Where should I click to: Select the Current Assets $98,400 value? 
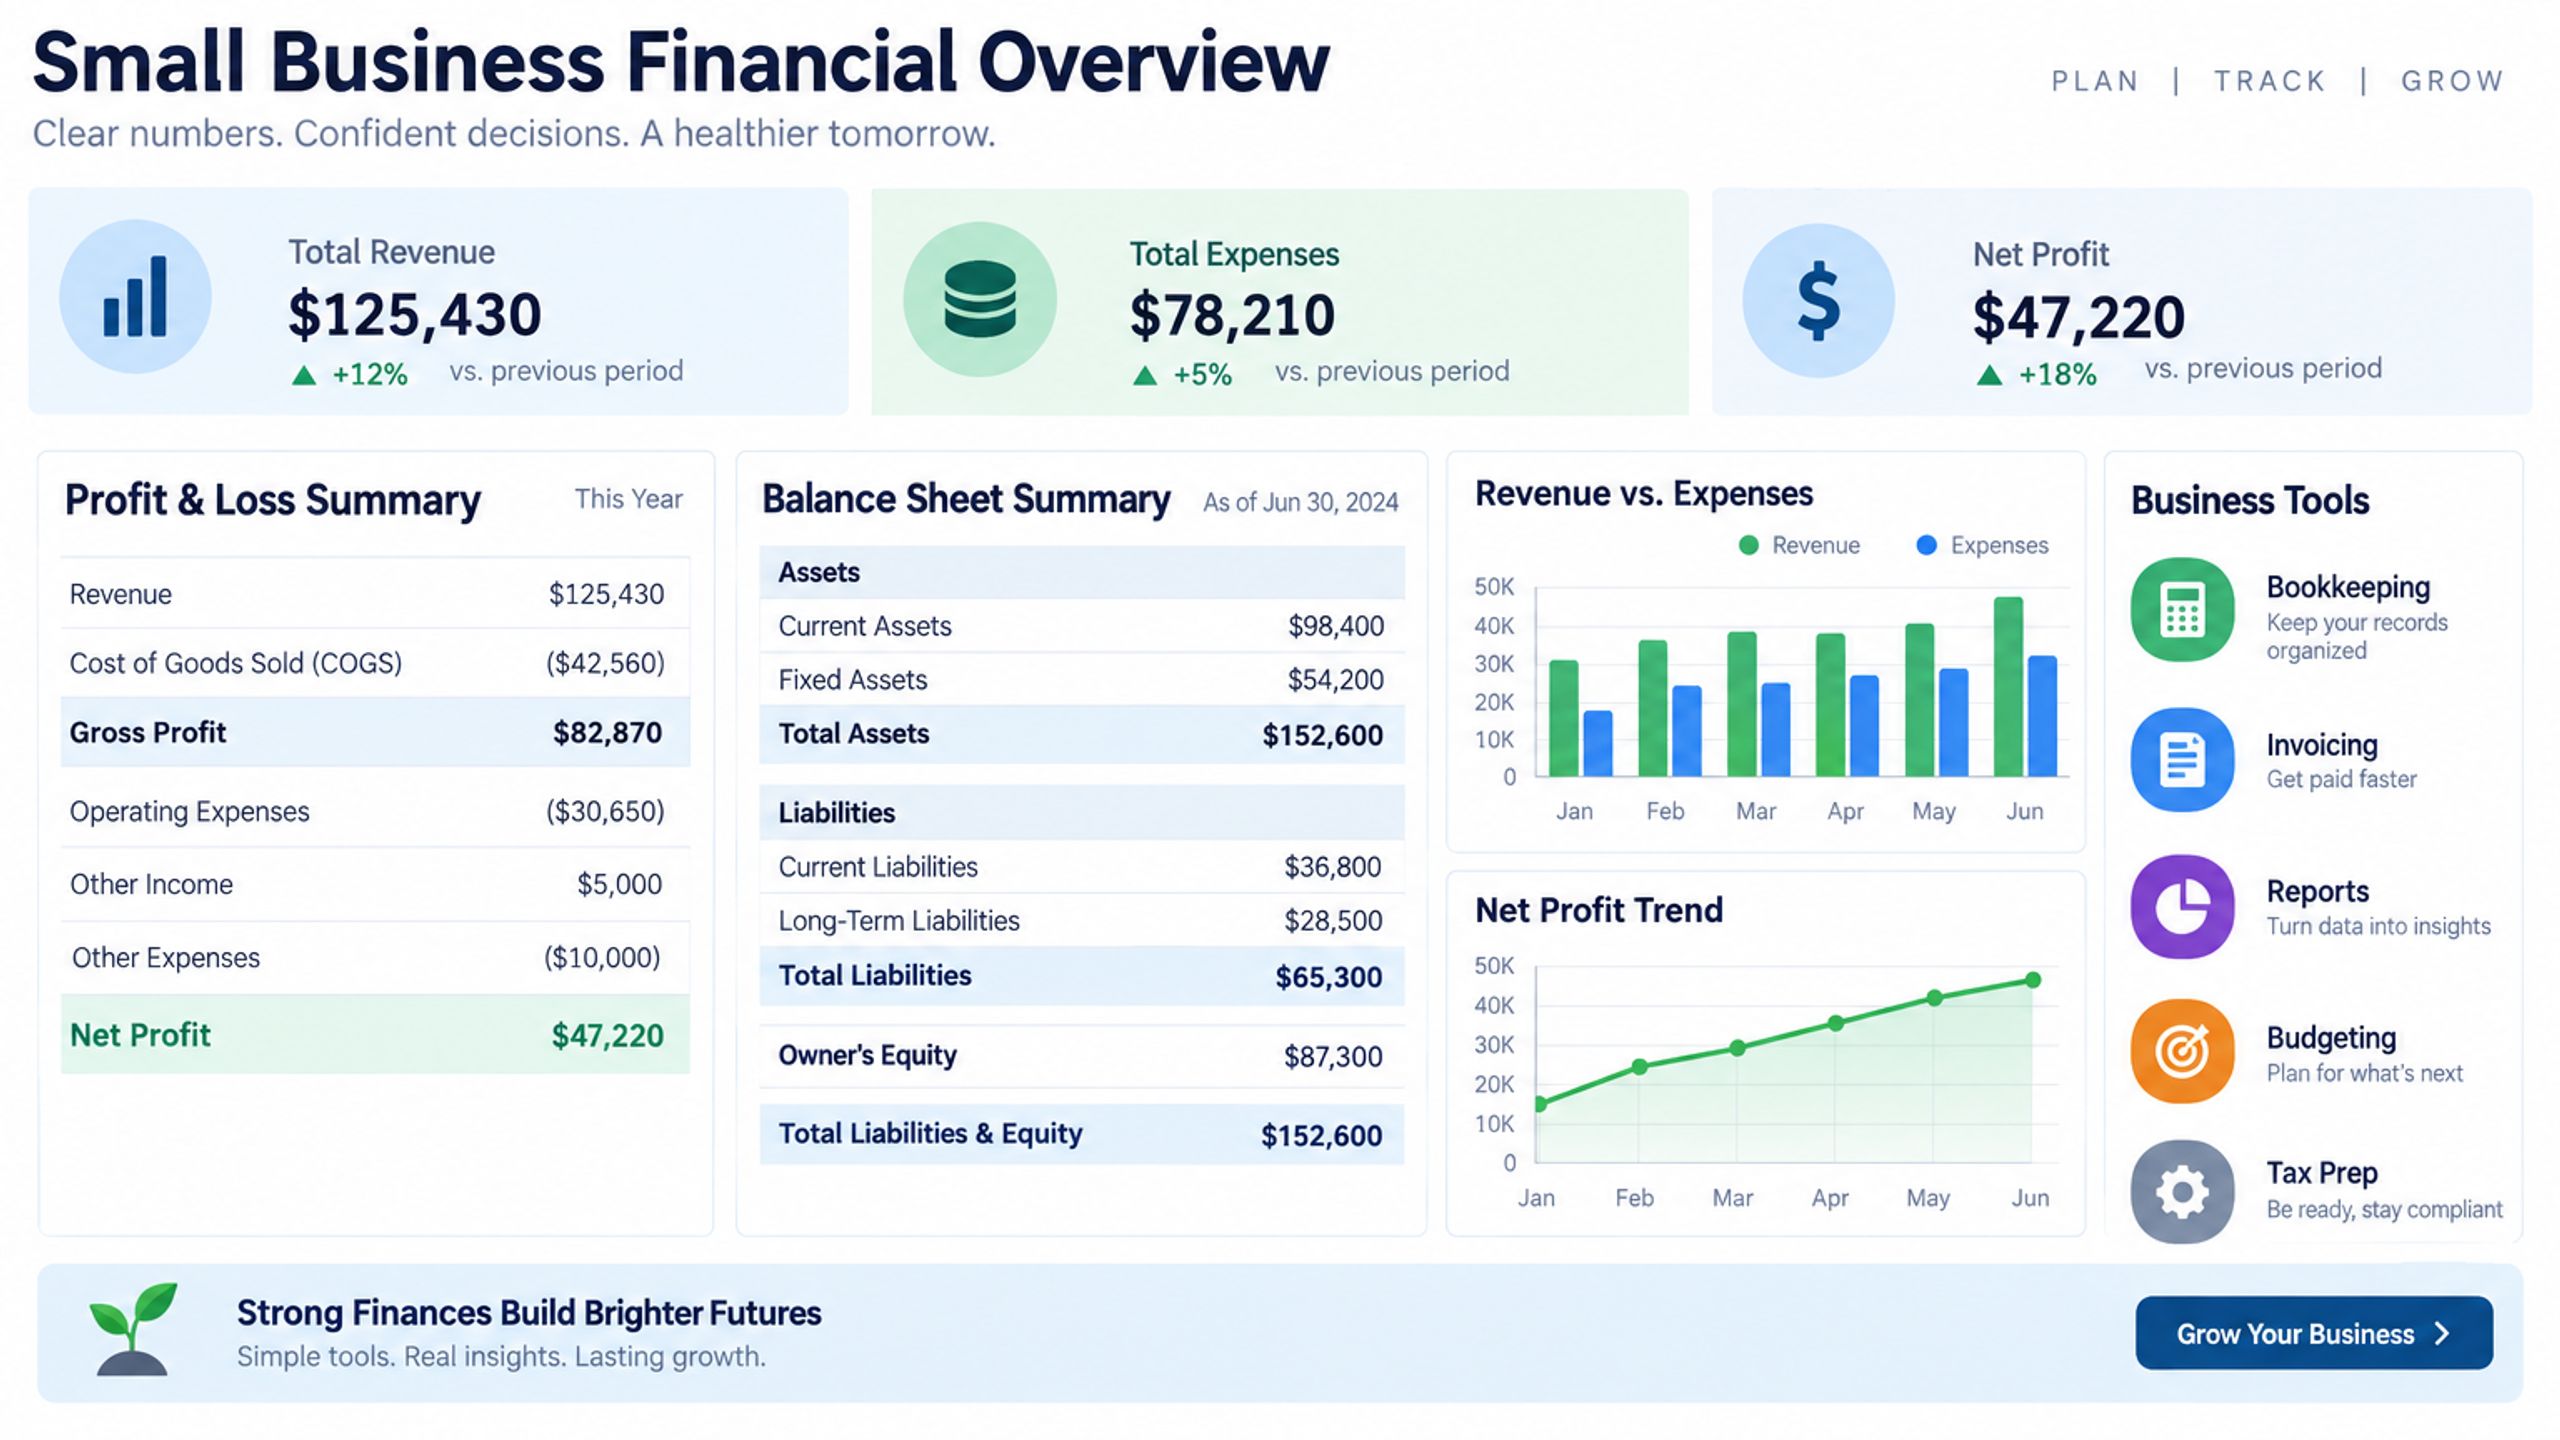coord(1335,626)
